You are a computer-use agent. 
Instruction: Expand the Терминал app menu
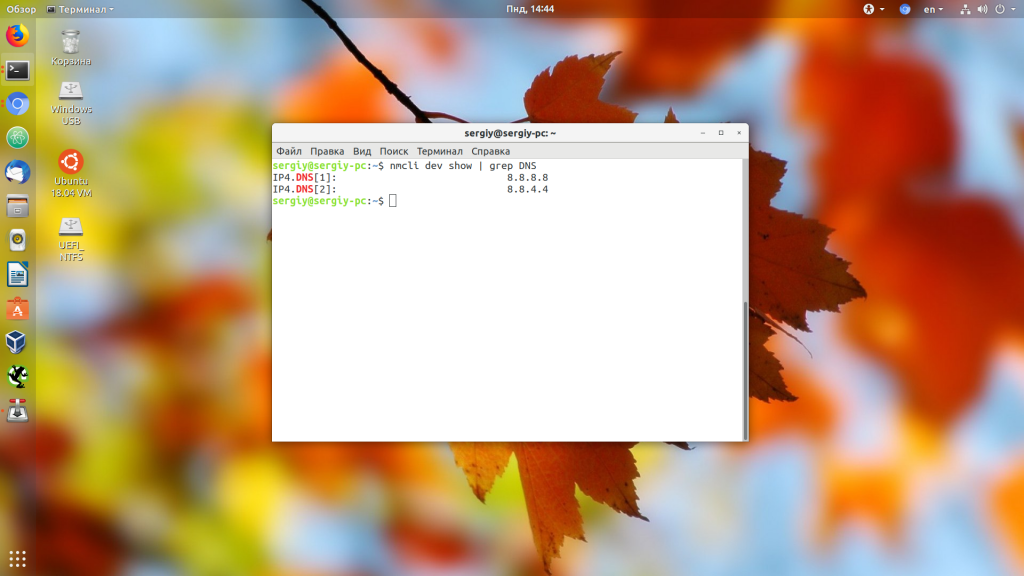coord(81,9)
